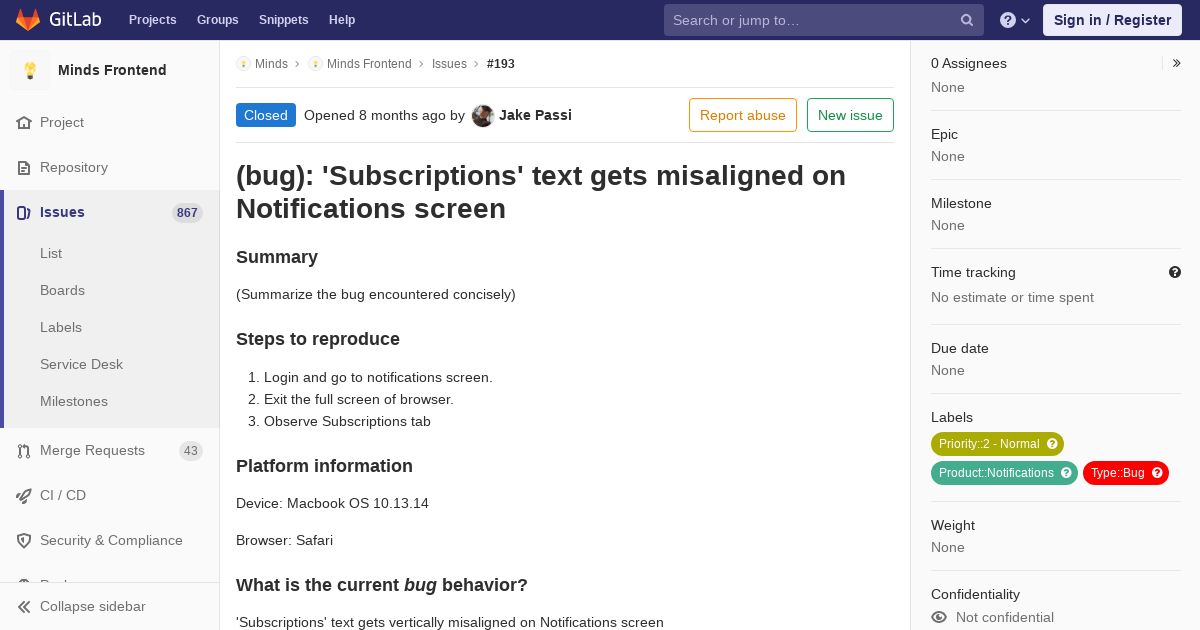Viewport: 1200px width, 630px height.
Task: Click 'No estimate or time spent' text
Action: click(x=1012, y=297)
